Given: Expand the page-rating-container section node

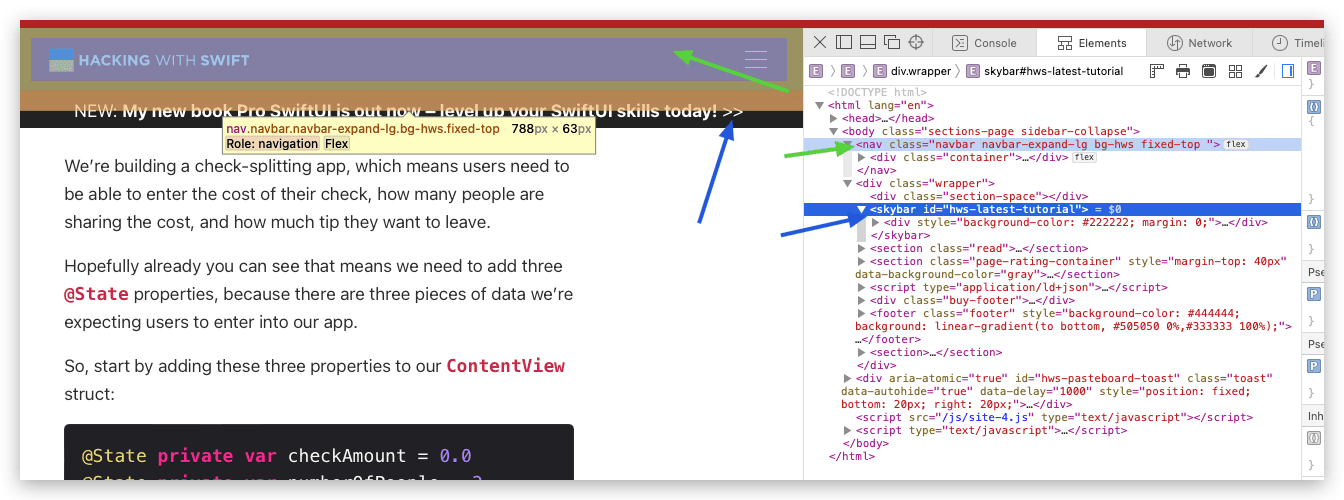Looking at the screenshot, I should click(862, 261).
